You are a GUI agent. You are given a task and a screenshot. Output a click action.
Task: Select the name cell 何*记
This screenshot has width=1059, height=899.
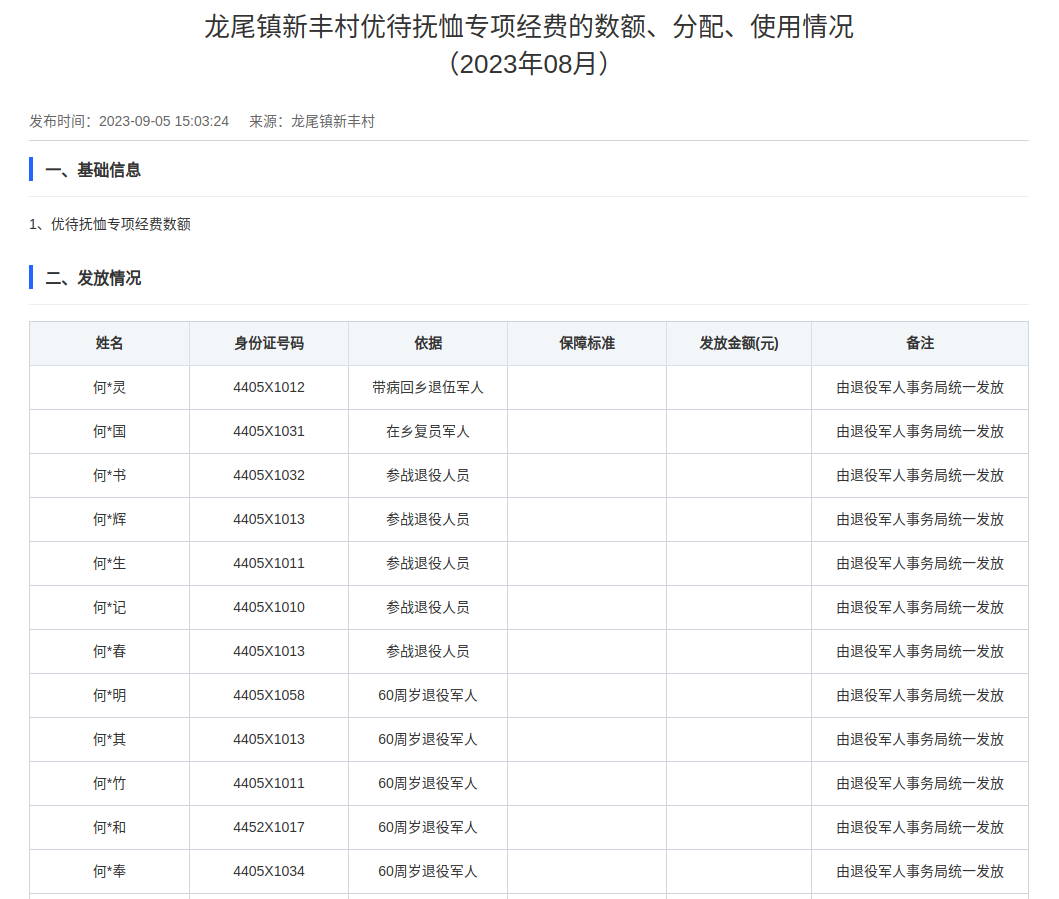pos(109,607)
